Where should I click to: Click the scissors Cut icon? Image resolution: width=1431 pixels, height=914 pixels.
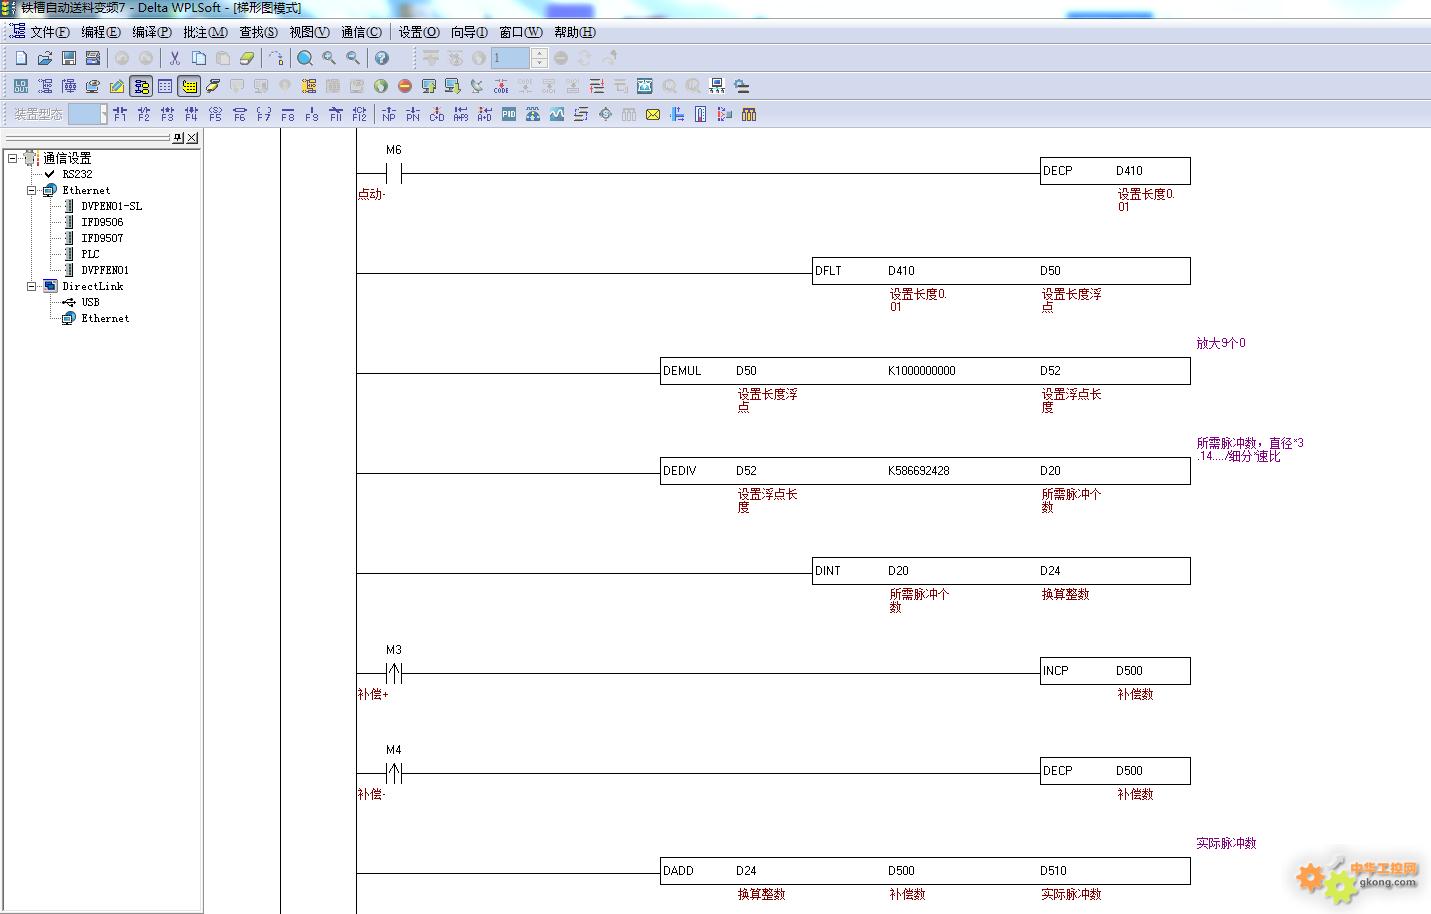[x=174, y=58]
